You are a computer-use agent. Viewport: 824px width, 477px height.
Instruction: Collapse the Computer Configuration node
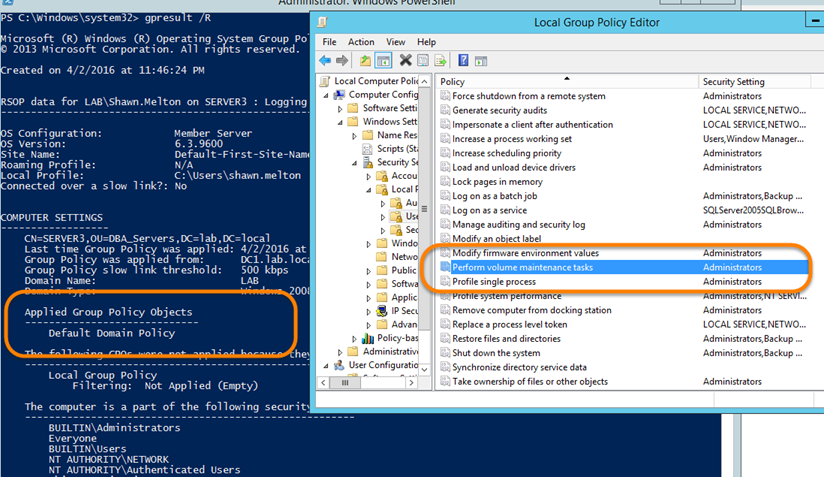(x=326, y=95)
